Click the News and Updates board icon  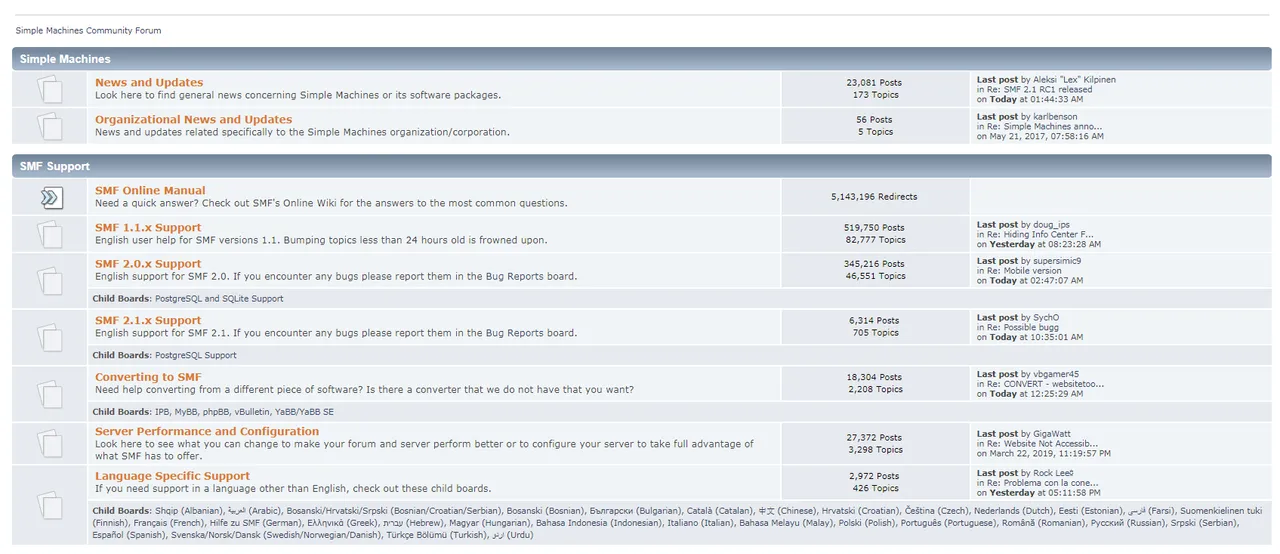(x=50, y=89)
